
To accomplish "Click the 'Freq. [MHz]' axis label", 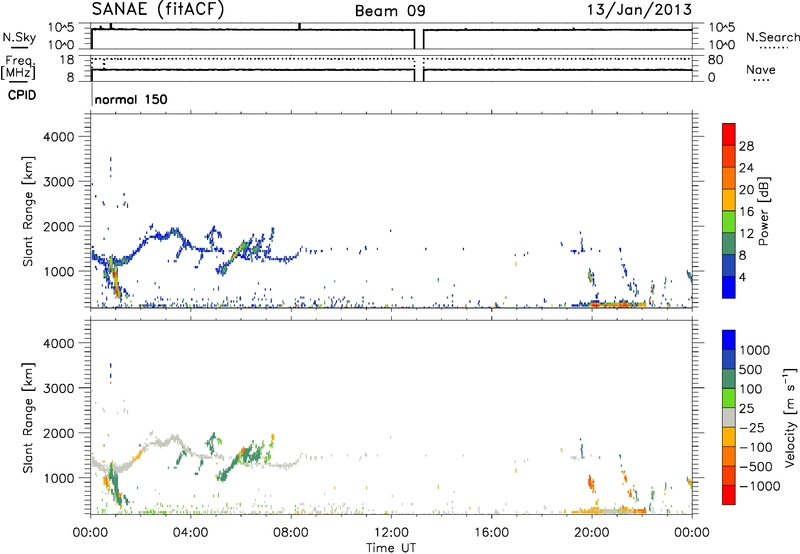I will tap(19, 68).
